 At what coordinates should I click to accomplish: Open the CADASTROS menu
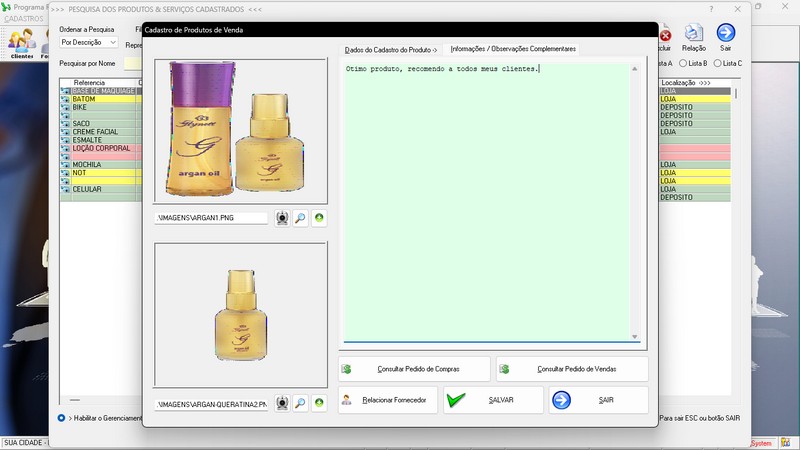[x=24, y=18]
